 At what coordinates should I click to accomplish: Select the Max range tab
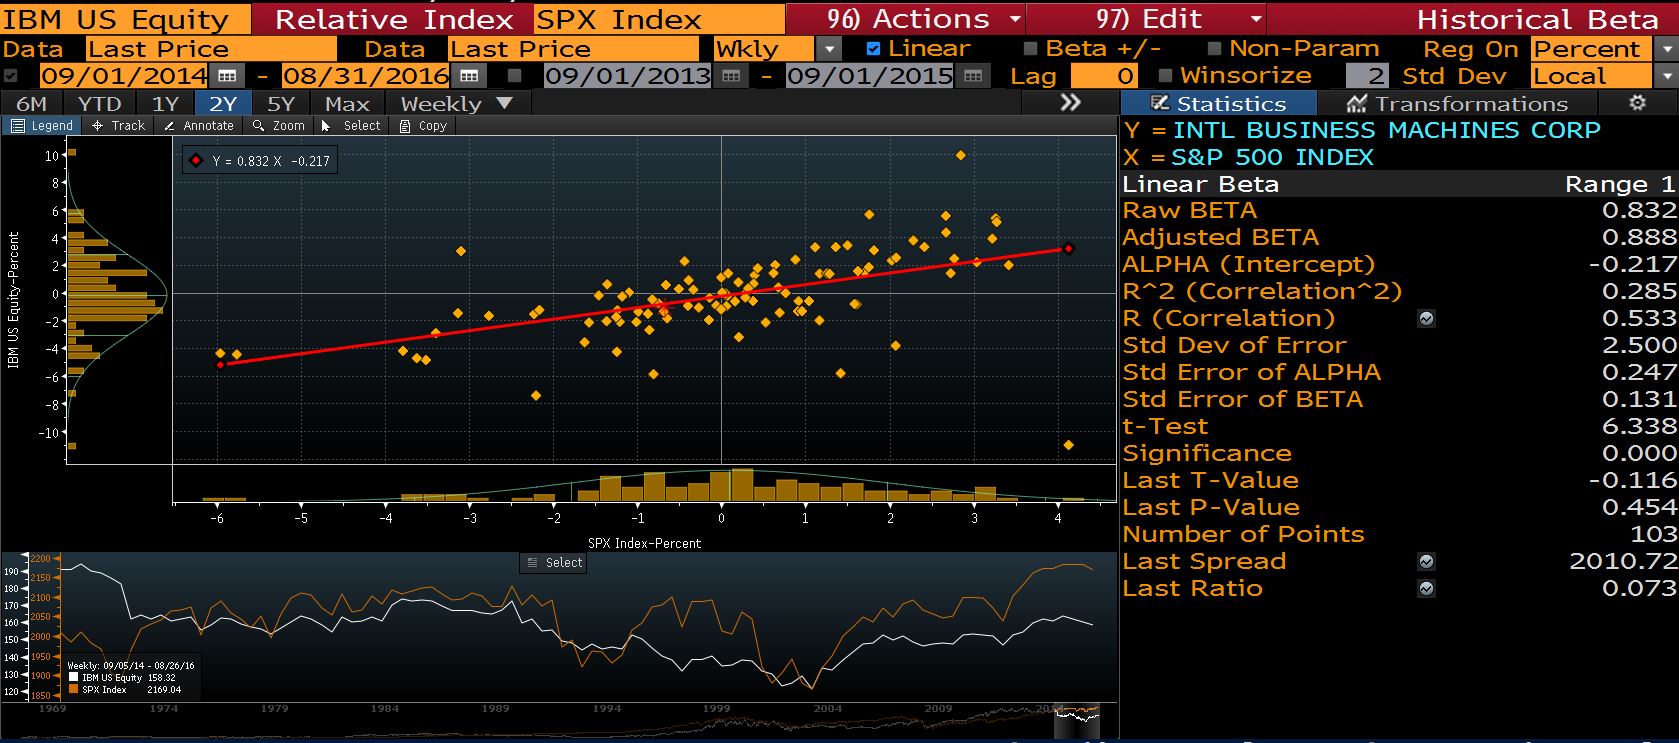(x=347, y=103)
